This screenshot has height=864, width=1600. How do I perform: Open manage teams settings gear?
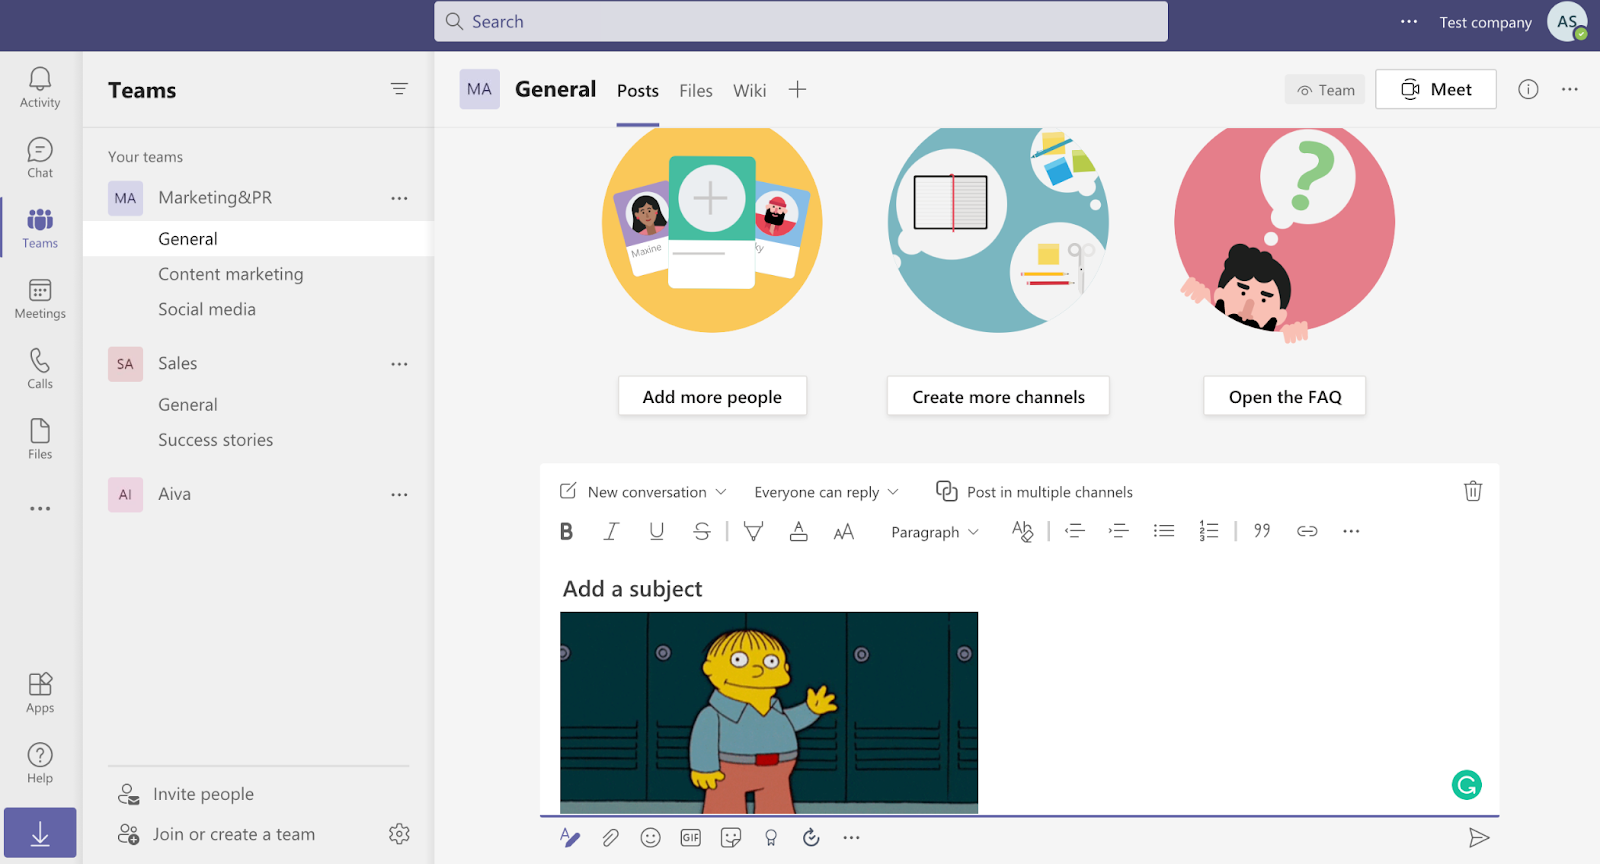click(x=399, y=834)
